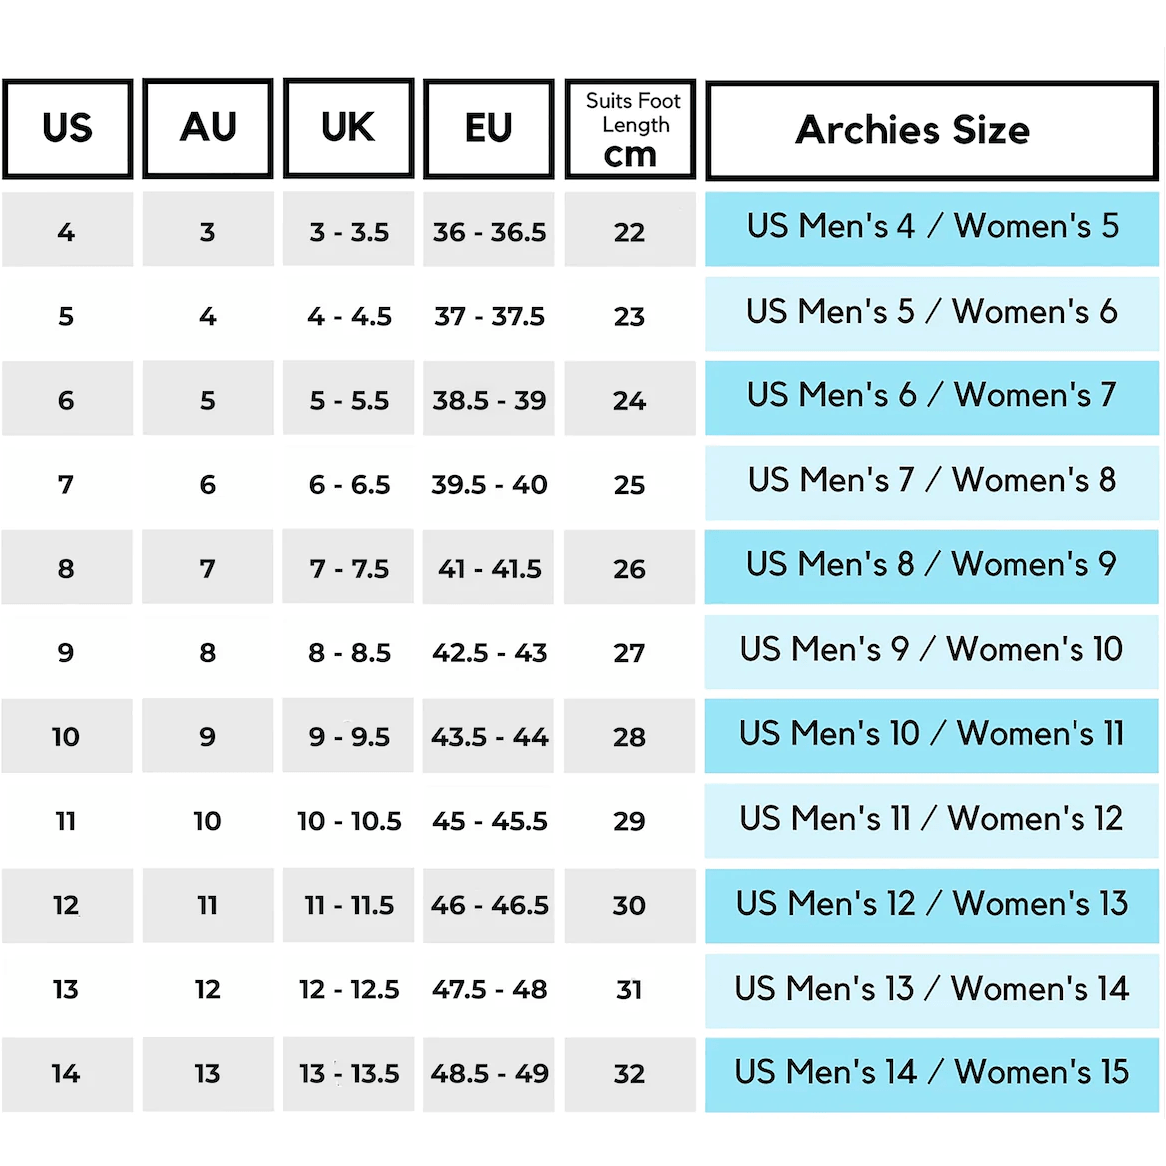This screenshot has height=1166, width=1166.
Task: Select the US Men's 6 / Women's 7 size
Action: click(x=932, y=397)
